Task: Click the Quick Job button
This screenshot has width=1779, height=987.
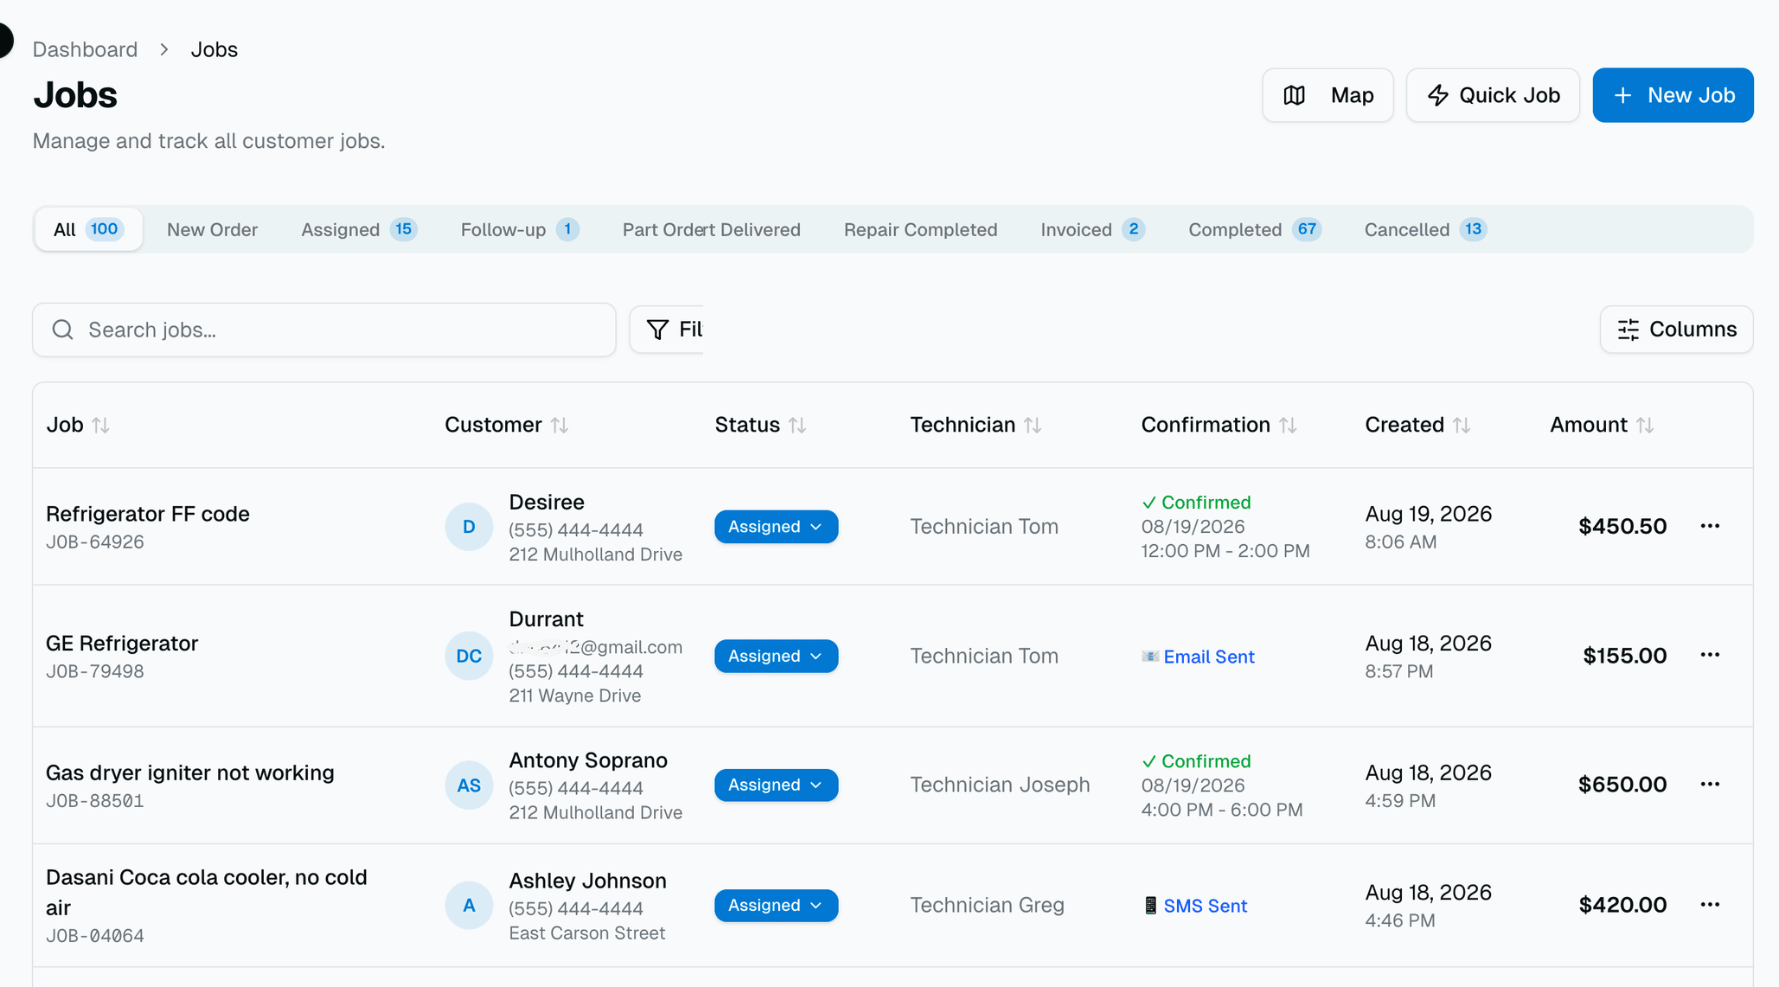Action: 1492,95
